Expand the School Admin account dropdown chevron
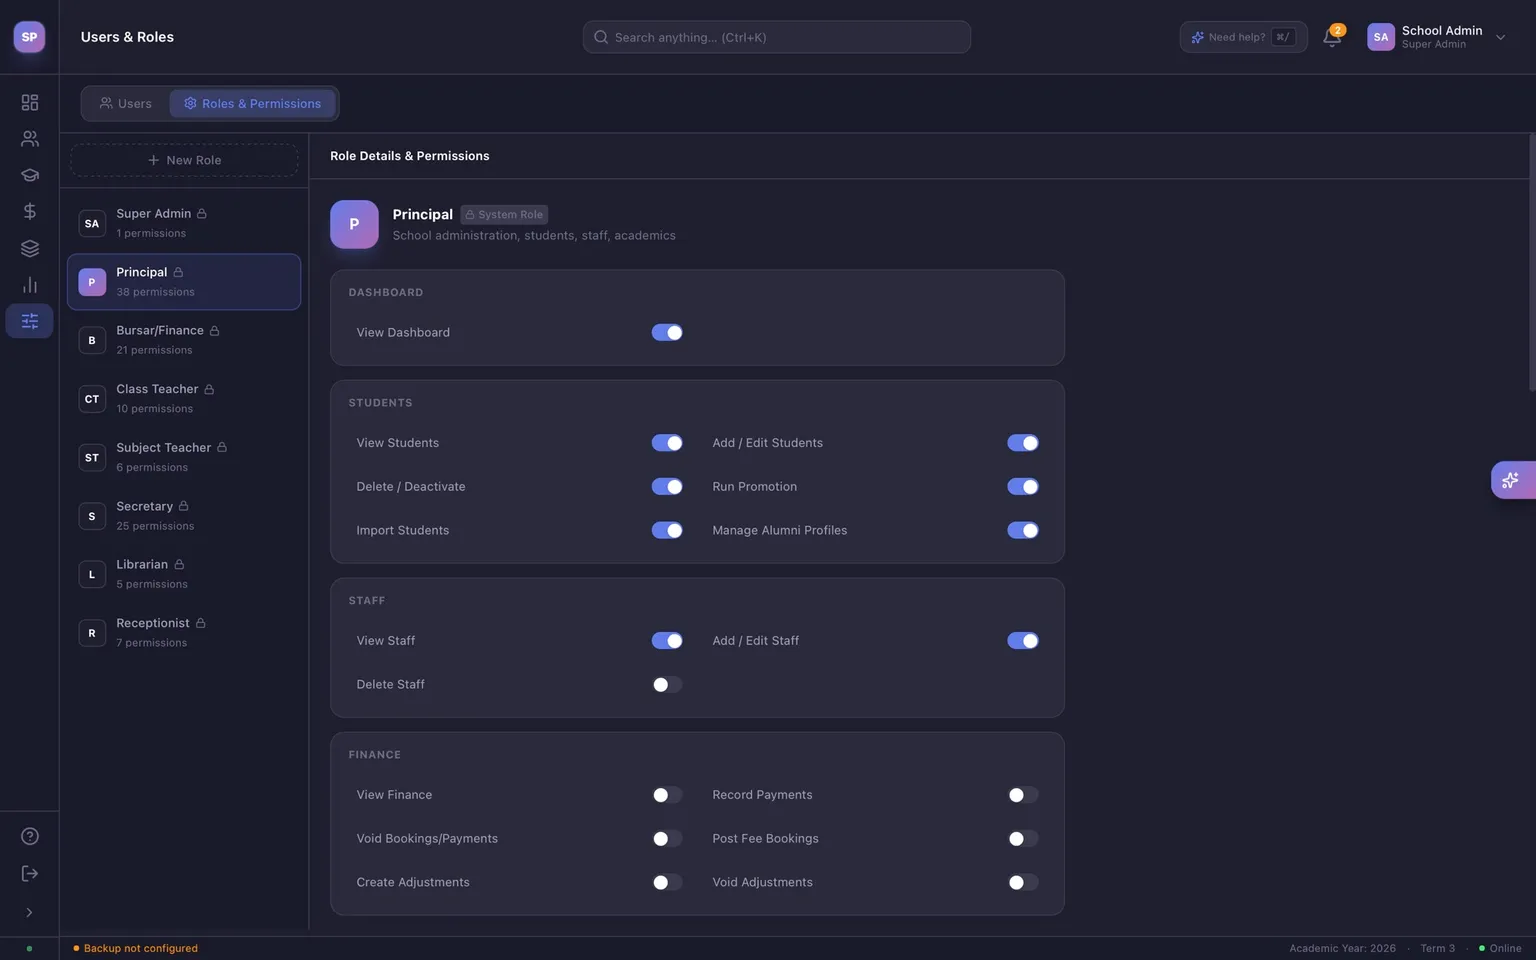Viewport: 1536px width, 960px height. pyautogui.click(x=1500, y=37)
